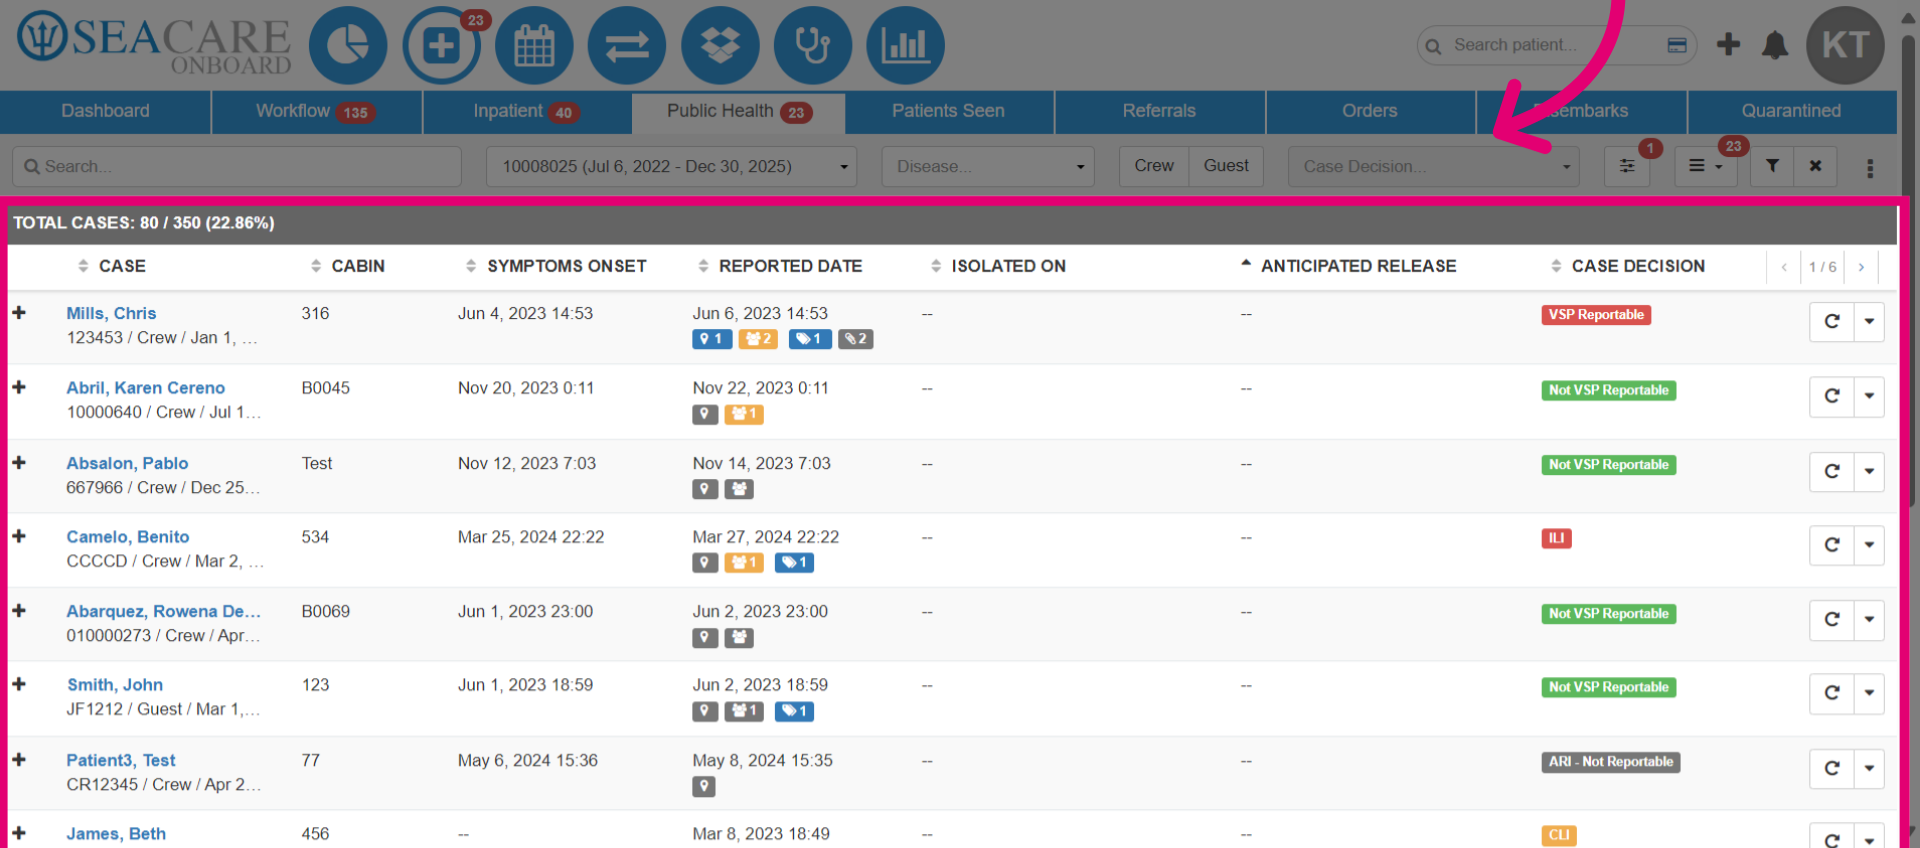Click the location badge in Patient3, Test row
Image resolution: width=1920 pixels, height=848 pixels.
click(704, 787)
